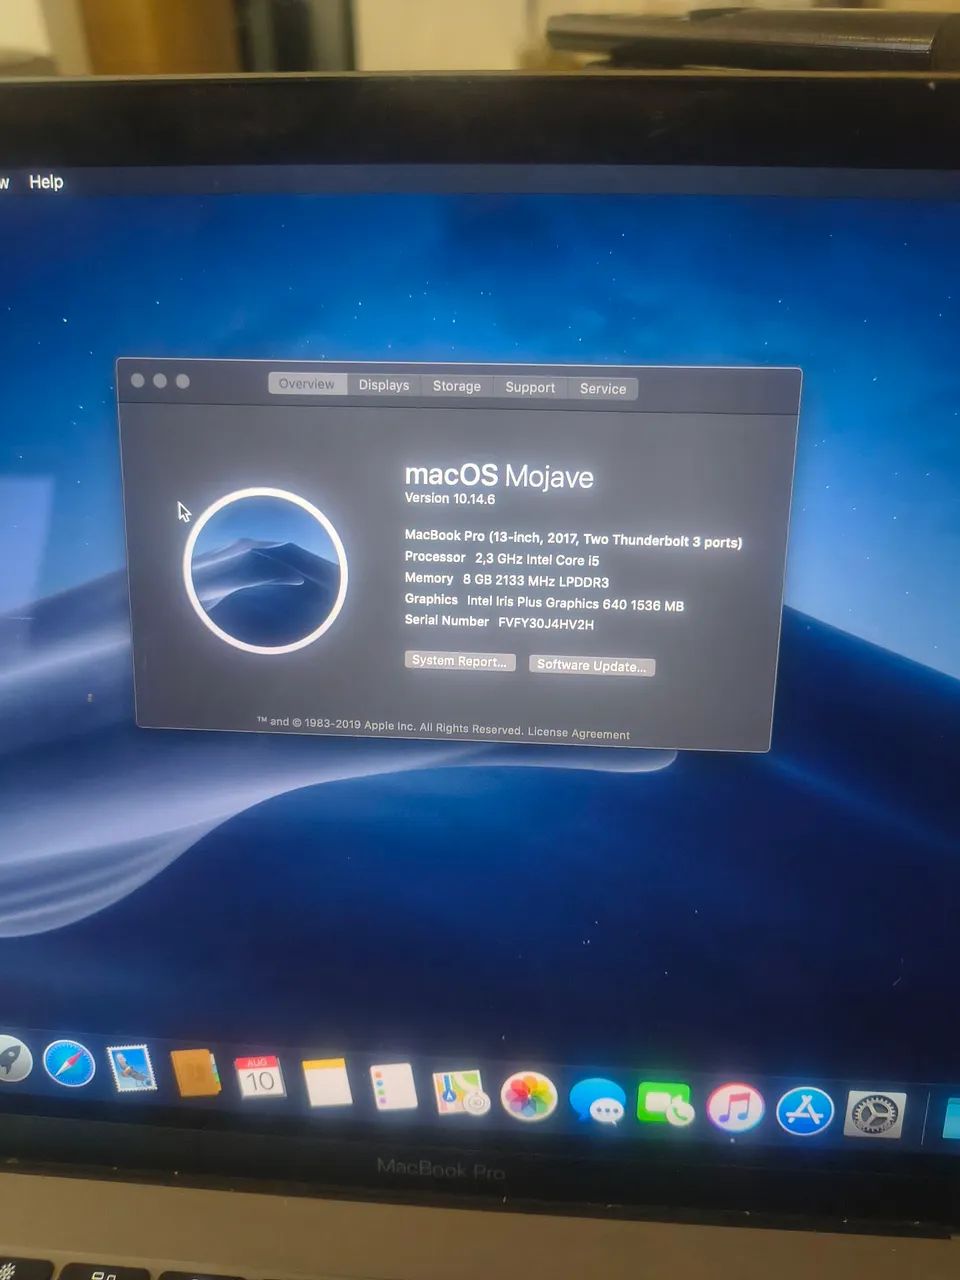Launch FaceTime from the Dock
960x1280 pixels.
(x=665, y=1104)
